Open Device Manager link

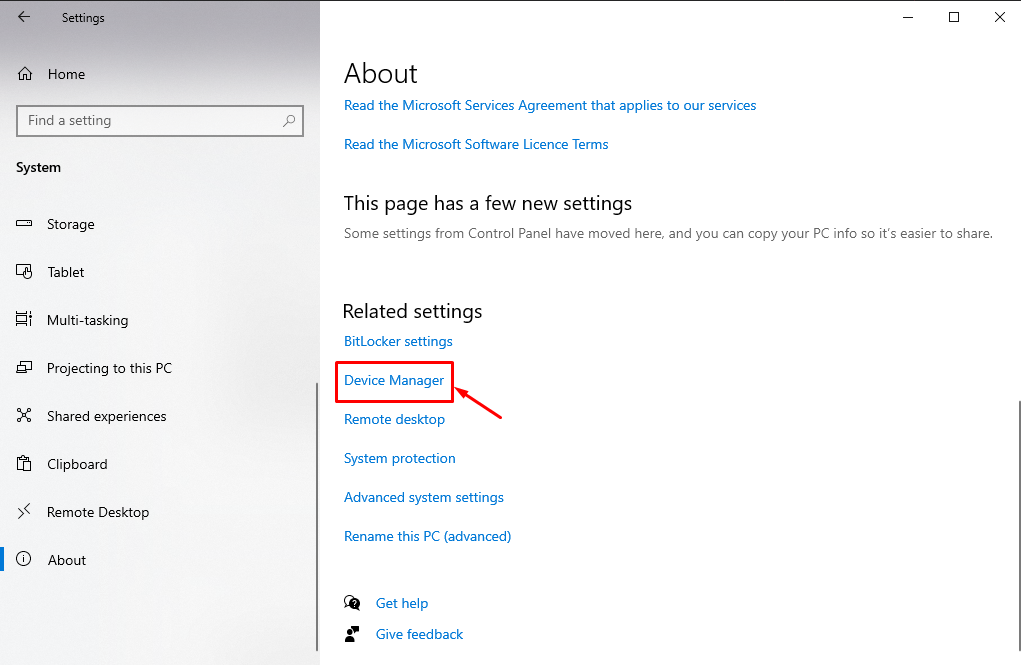(394, 380)
